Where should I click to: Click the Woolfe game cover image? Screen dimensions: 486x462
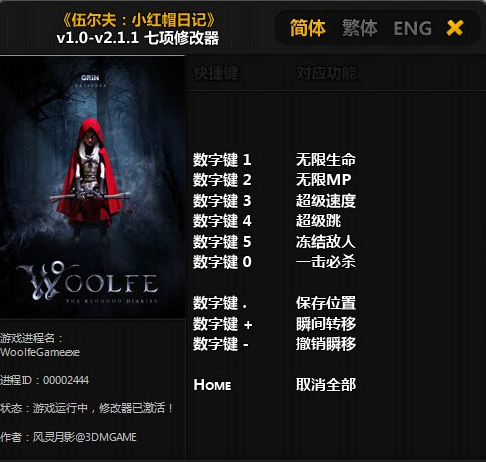[92, 187]
